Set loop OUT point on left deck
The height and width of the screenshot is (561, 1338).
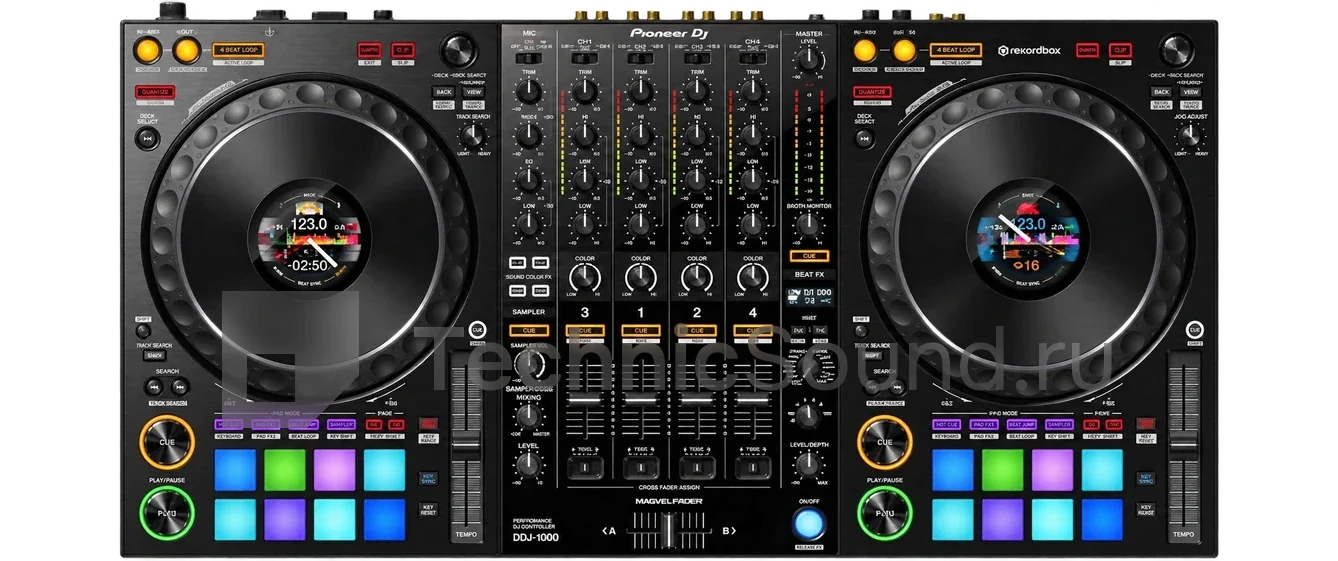point(186,50)
